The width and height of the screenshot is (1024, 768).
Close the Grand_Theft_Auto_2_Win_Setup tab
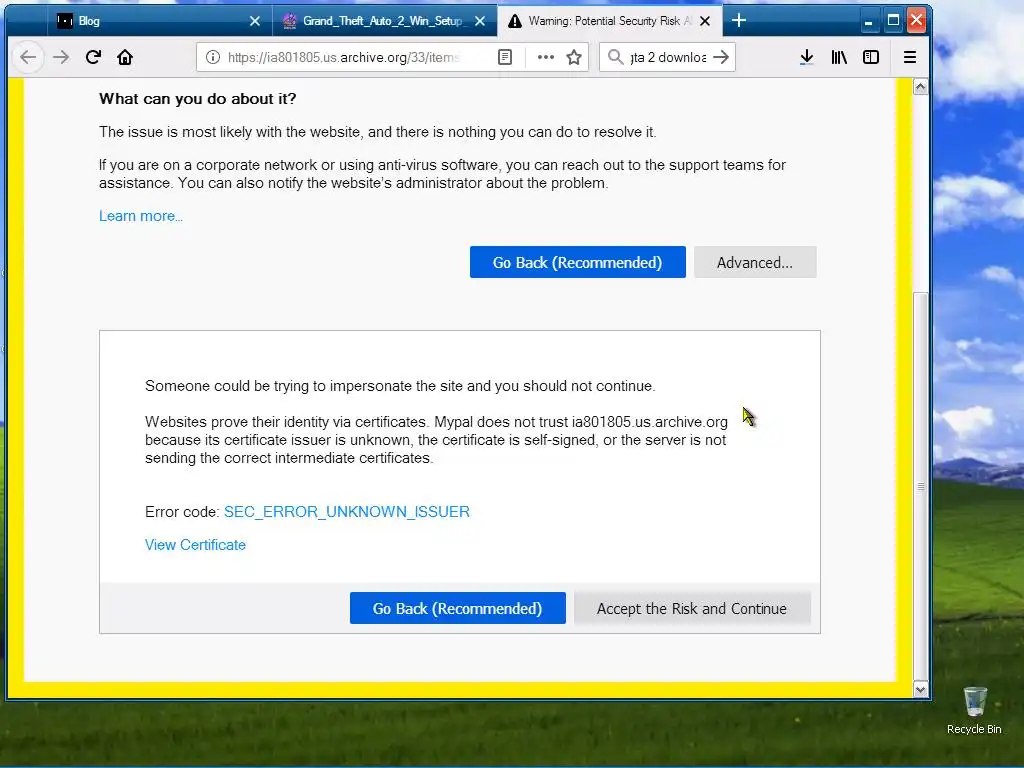pos(480,21)
